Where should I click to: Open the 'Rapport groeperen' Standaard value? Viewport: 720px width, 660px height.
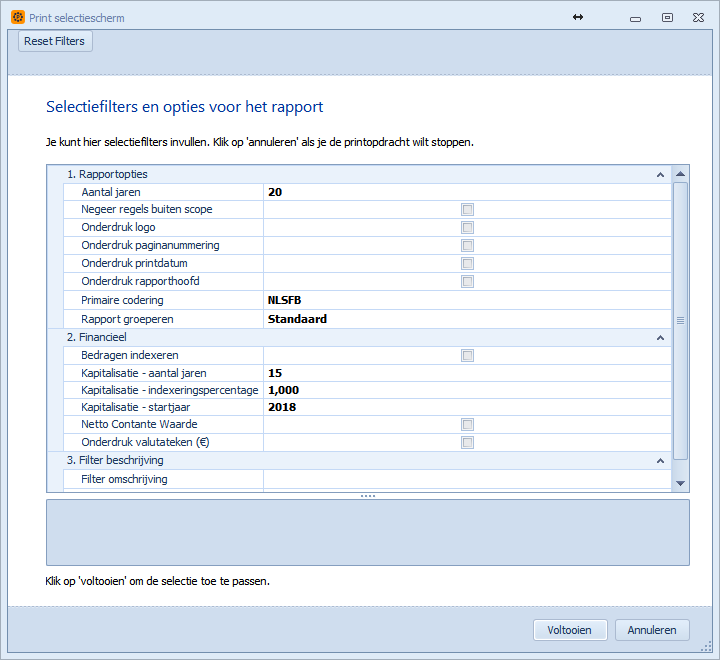(x=466, y=320)
